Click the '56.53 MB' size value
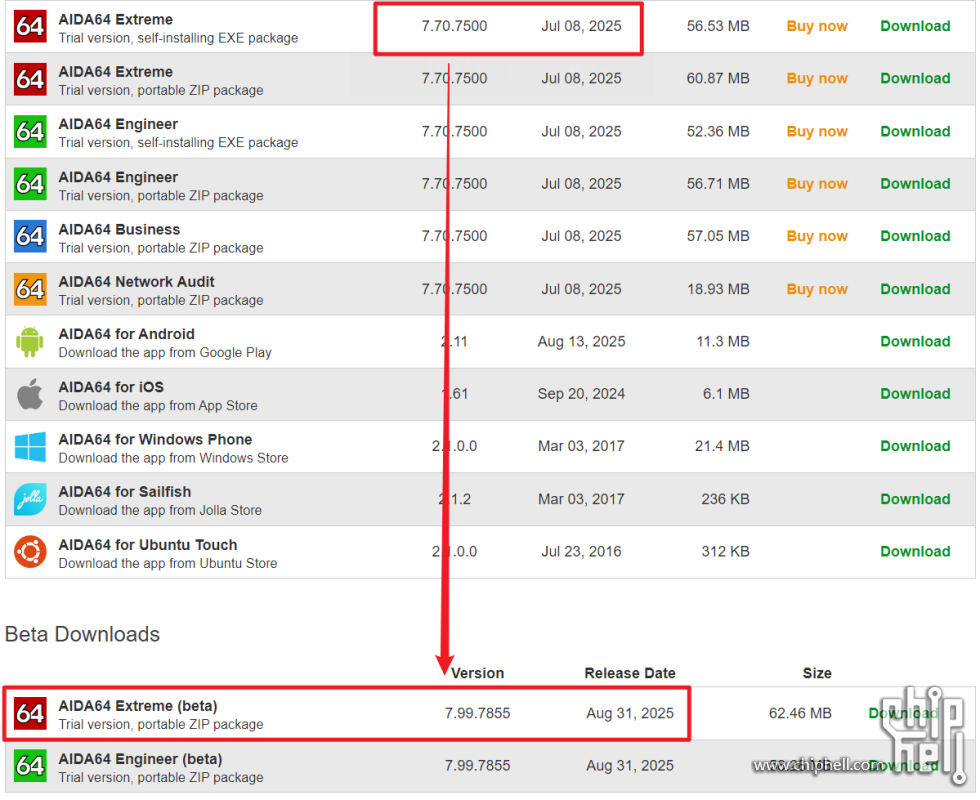 718,26
